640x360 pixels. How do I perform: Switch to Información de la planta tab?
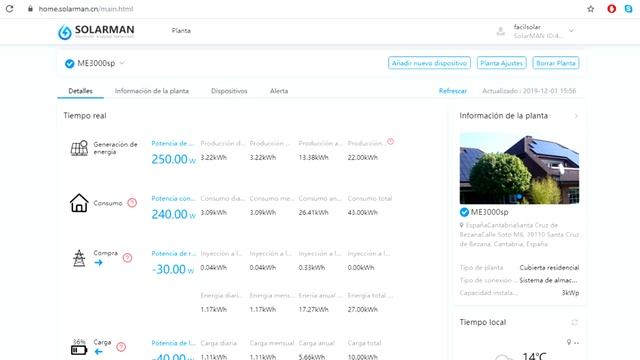click(x=152, y=91)
